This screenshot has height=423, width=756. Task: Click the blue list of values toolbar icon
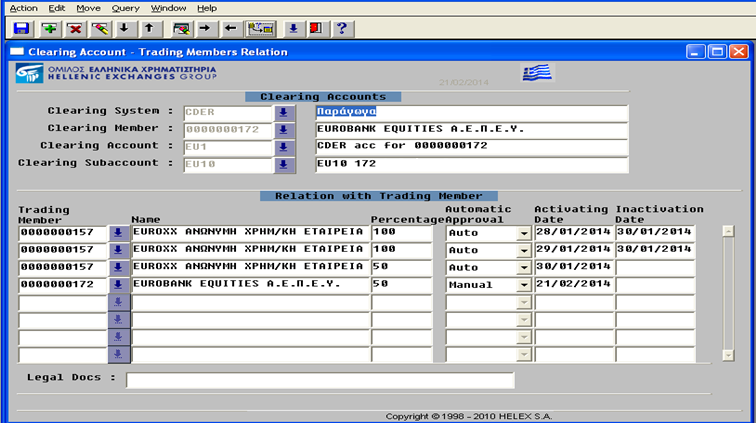293,29
